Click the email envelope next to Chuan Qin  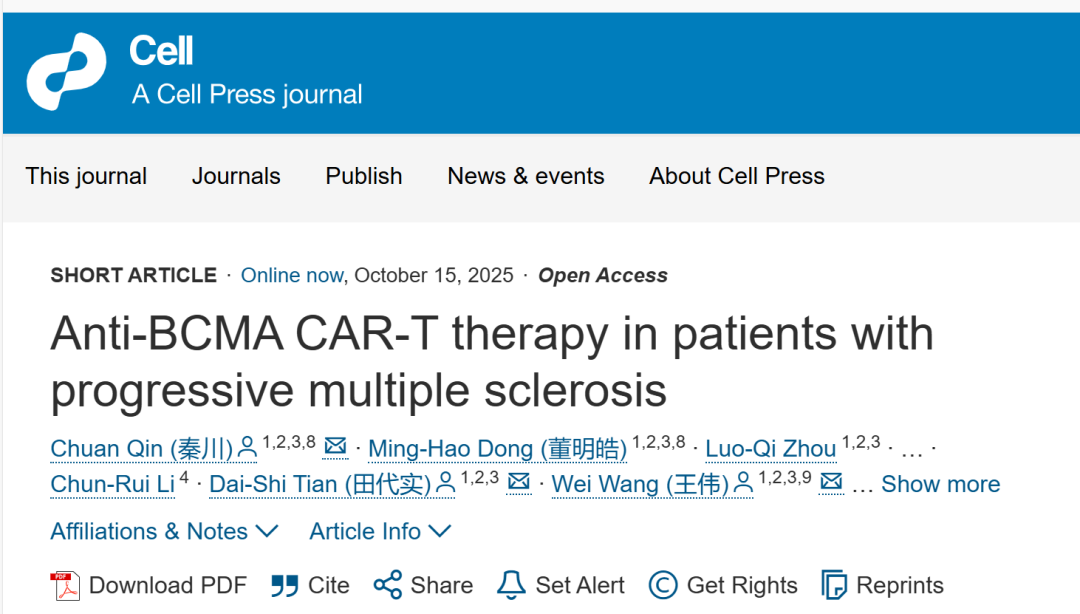(336, 447)
